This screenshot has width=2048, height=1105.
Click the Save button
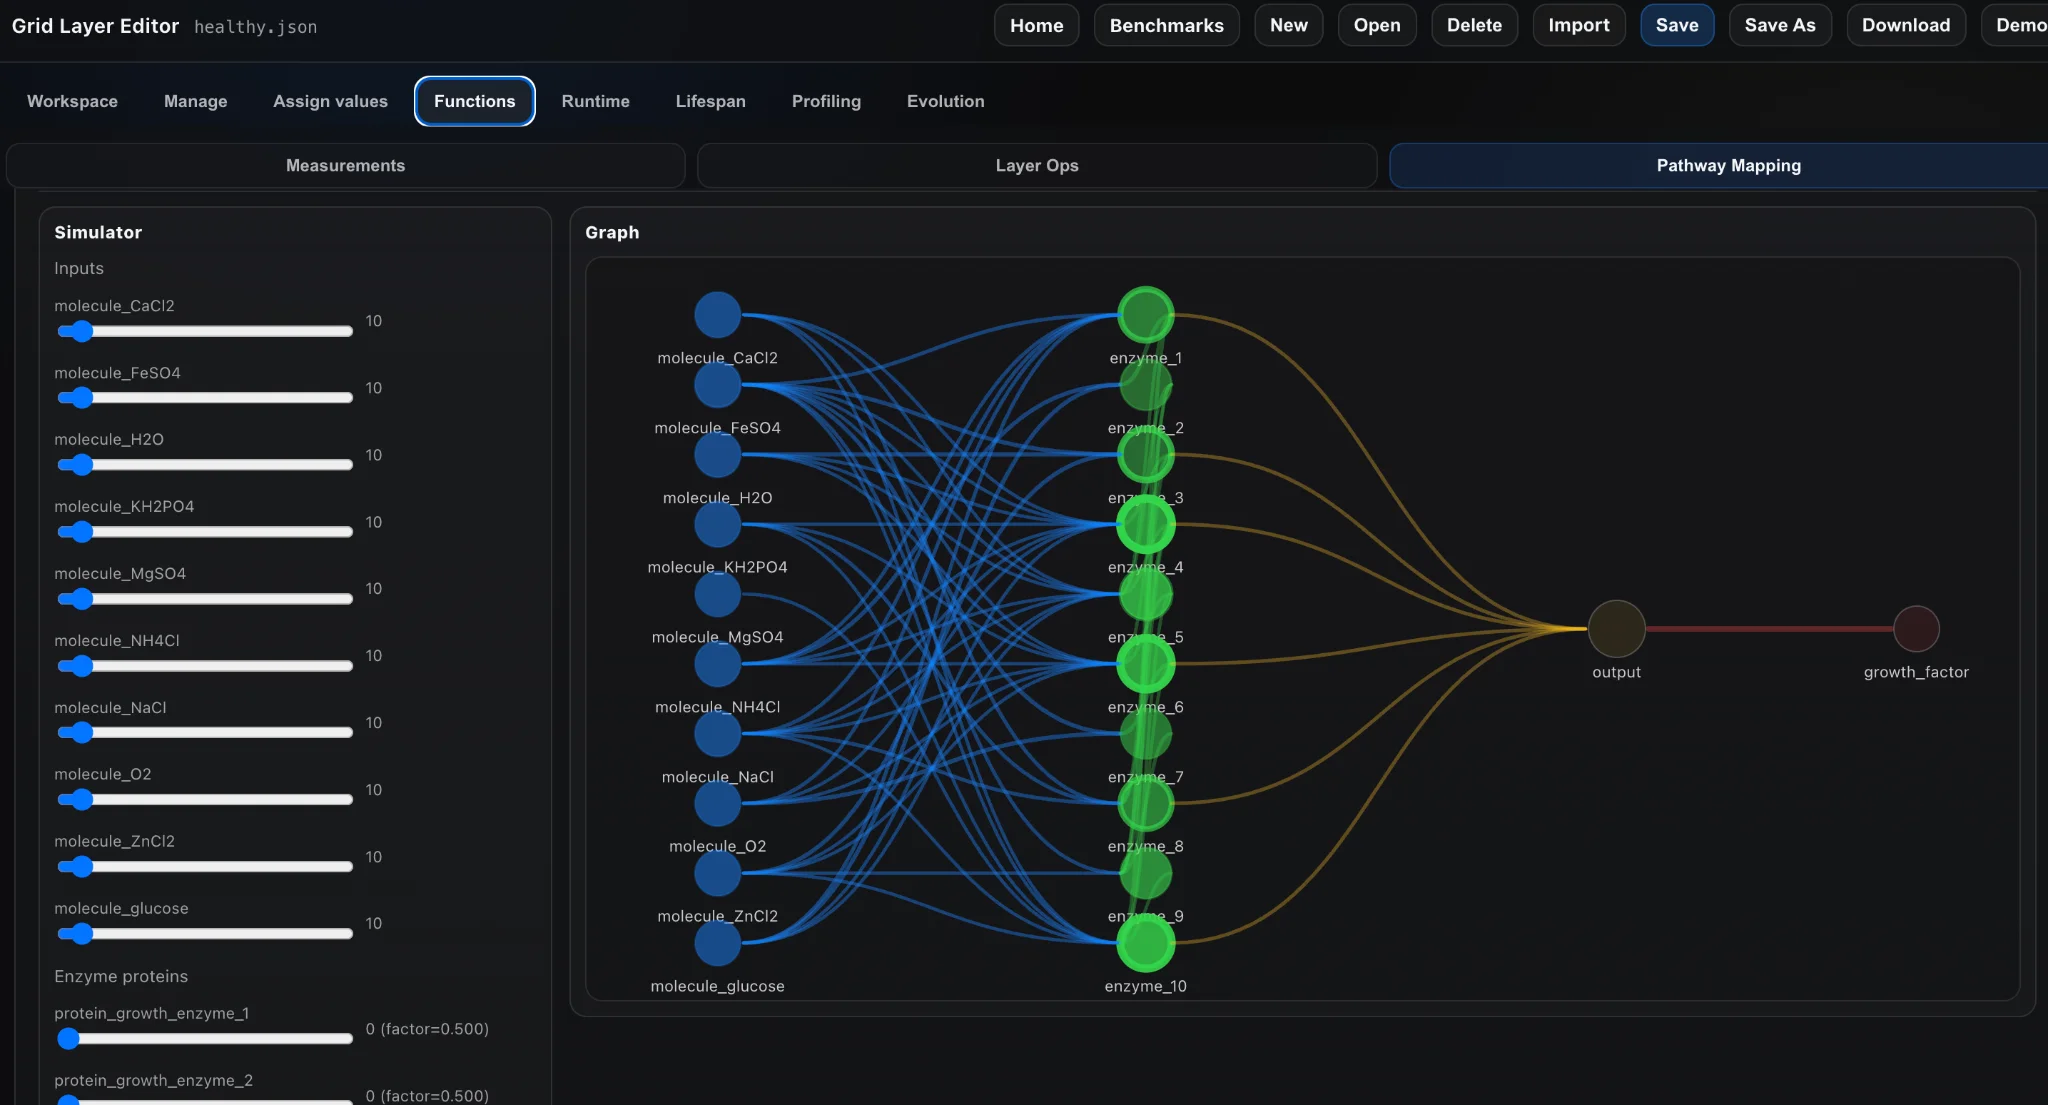tap(1676, 25)
